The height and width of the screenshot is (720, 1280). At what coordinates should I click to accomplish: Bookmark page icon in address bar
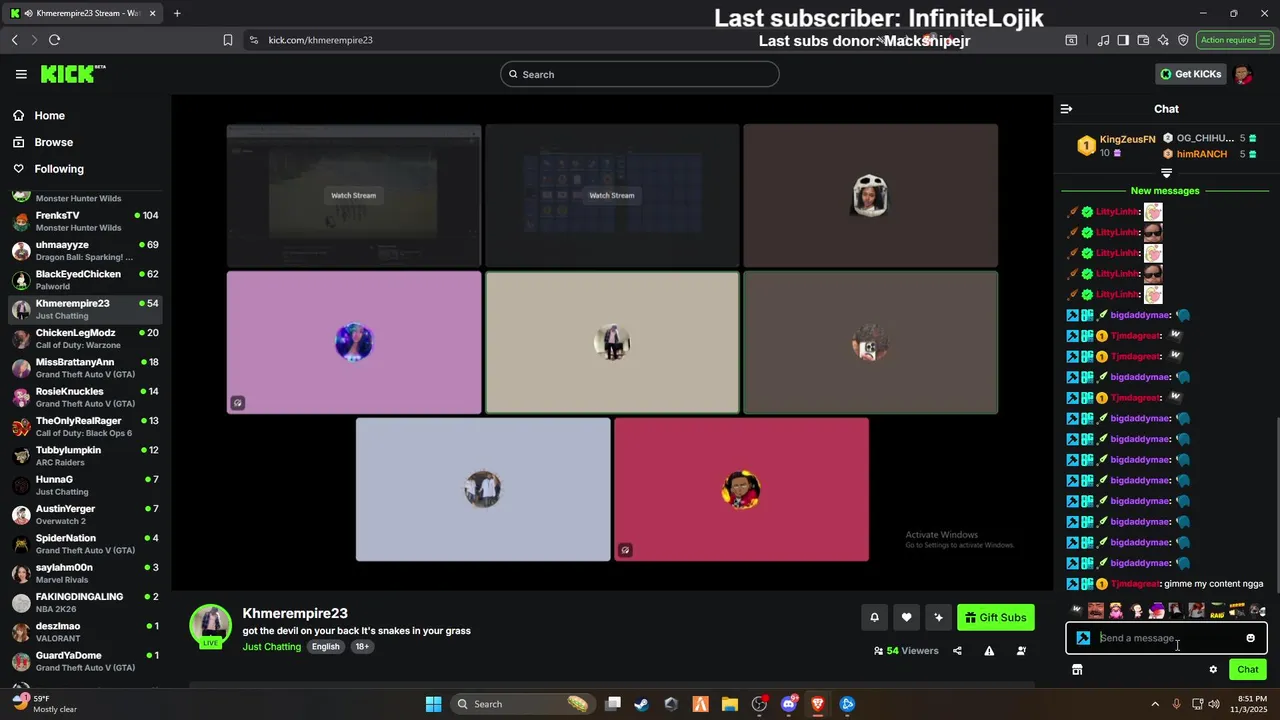[228, 40]
